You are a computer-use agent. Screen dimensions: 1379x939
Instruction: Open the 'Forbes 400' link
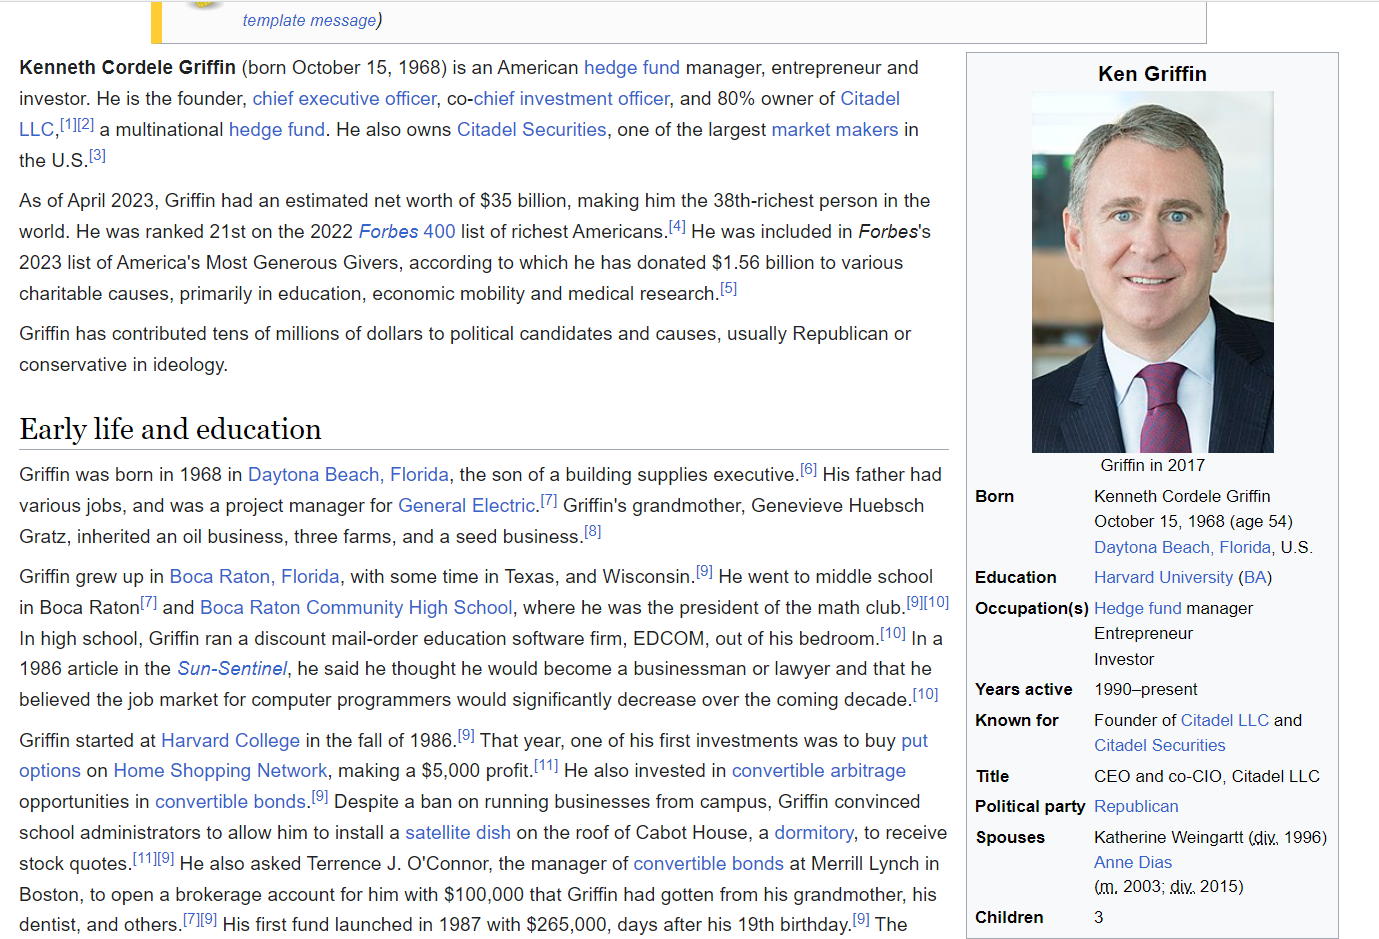click(x=406, y=232)
